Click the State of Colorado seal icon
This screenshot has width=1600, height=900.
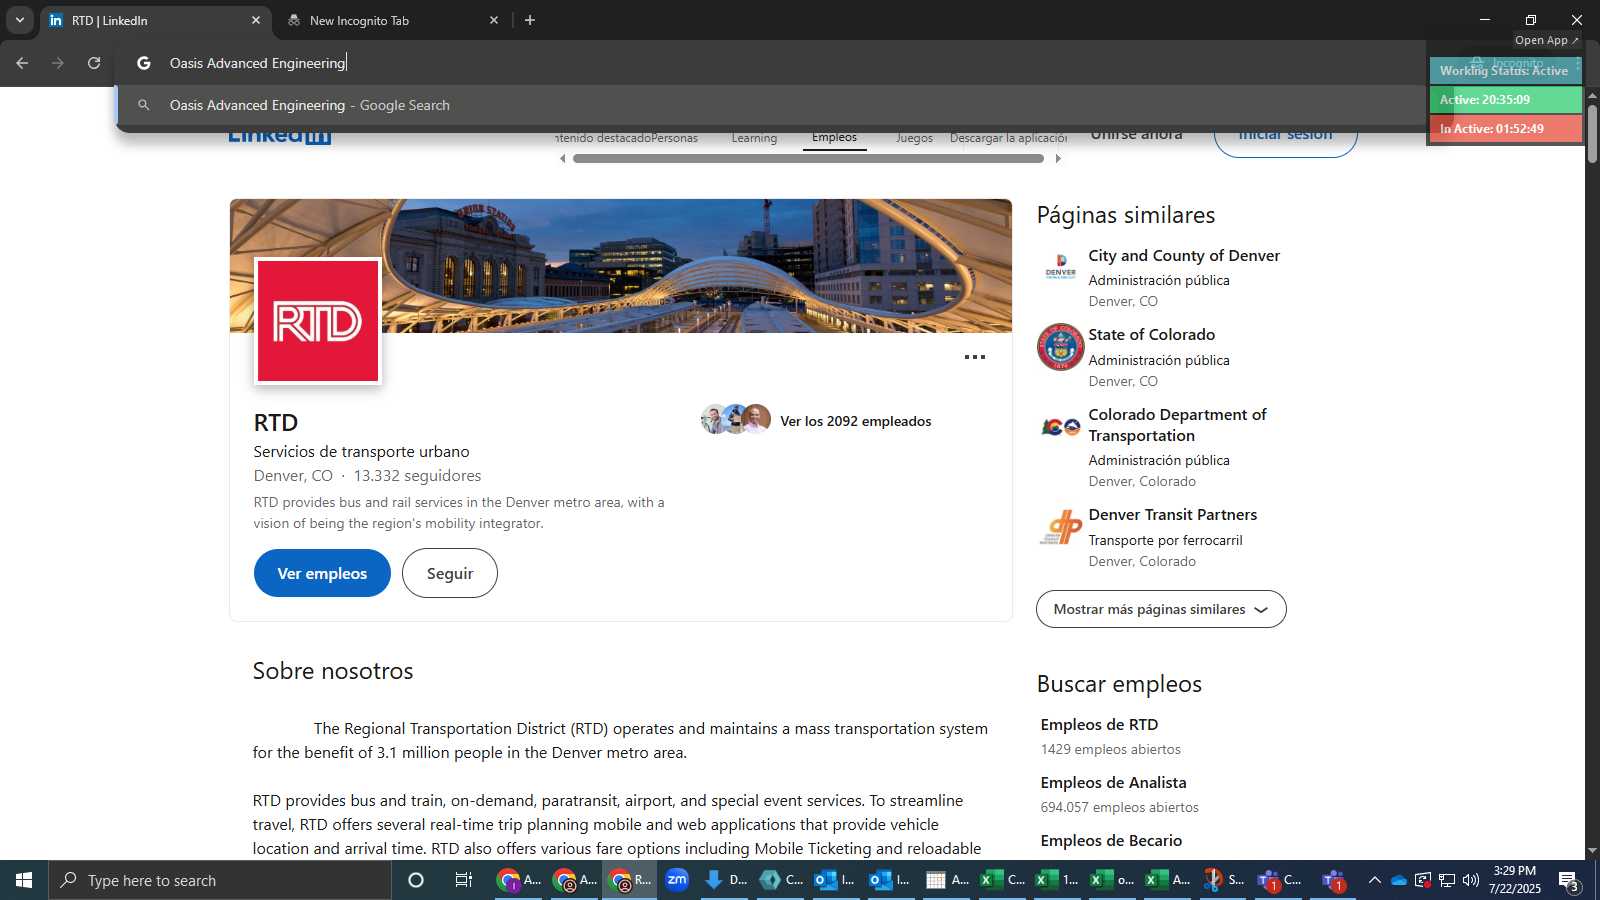1061,347
